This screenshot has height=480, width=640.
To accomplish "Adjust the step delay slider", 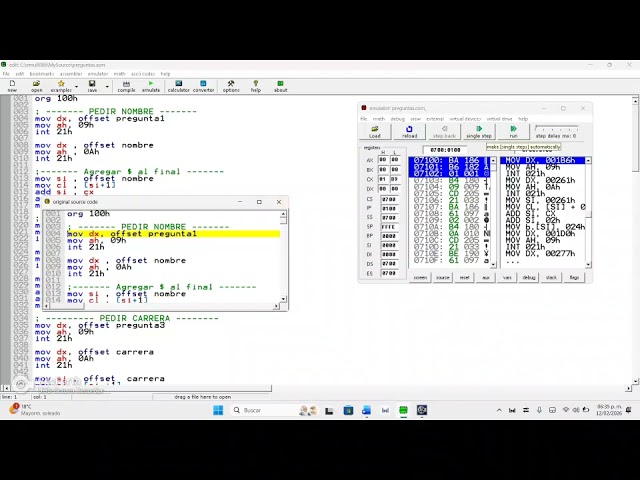I will pyautogui.click(x=556, y=128).
